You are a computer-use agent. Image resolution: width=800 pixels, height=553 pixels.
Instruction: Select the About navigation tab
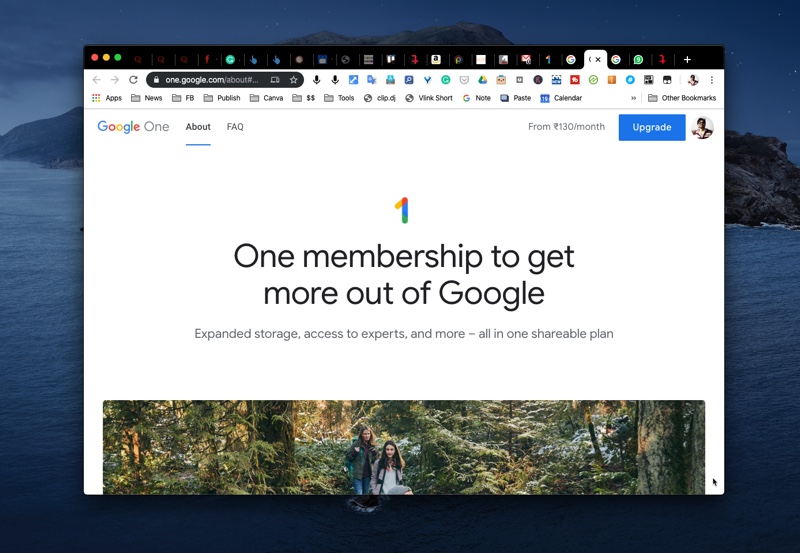[x=198, y=127]
